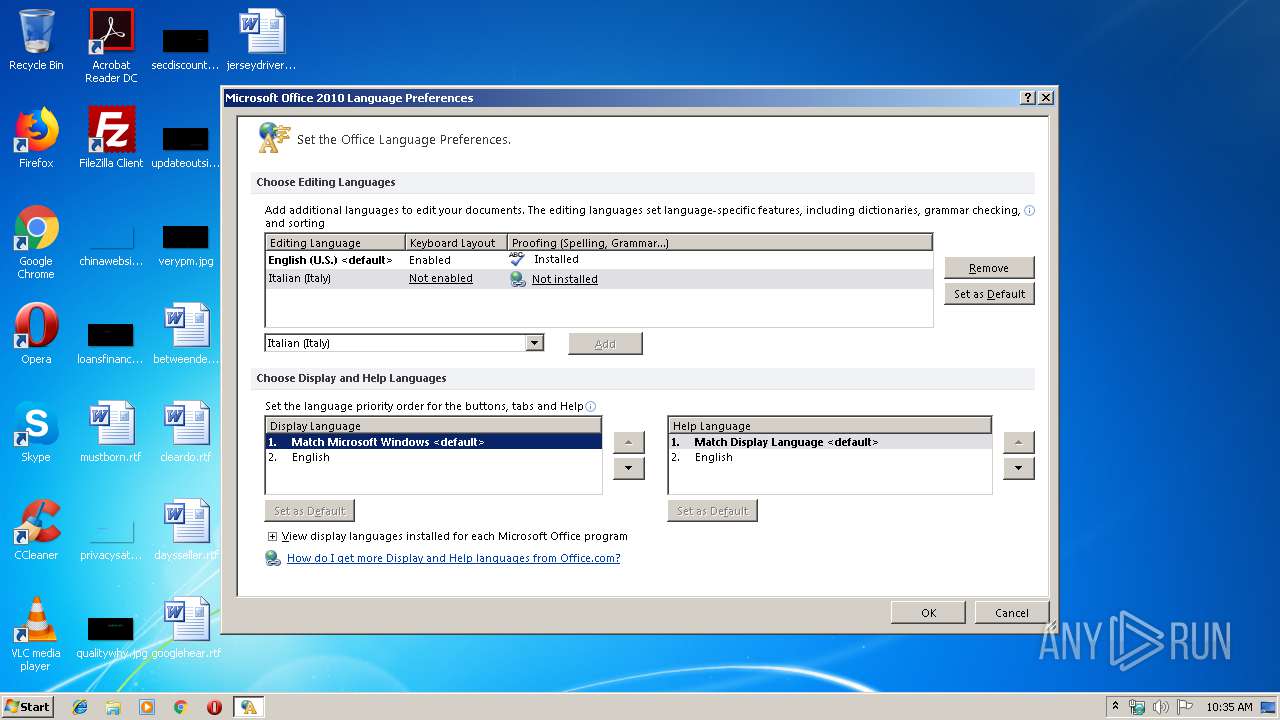Open the Start menu
1280x720 pixels.
click(28, 707)
